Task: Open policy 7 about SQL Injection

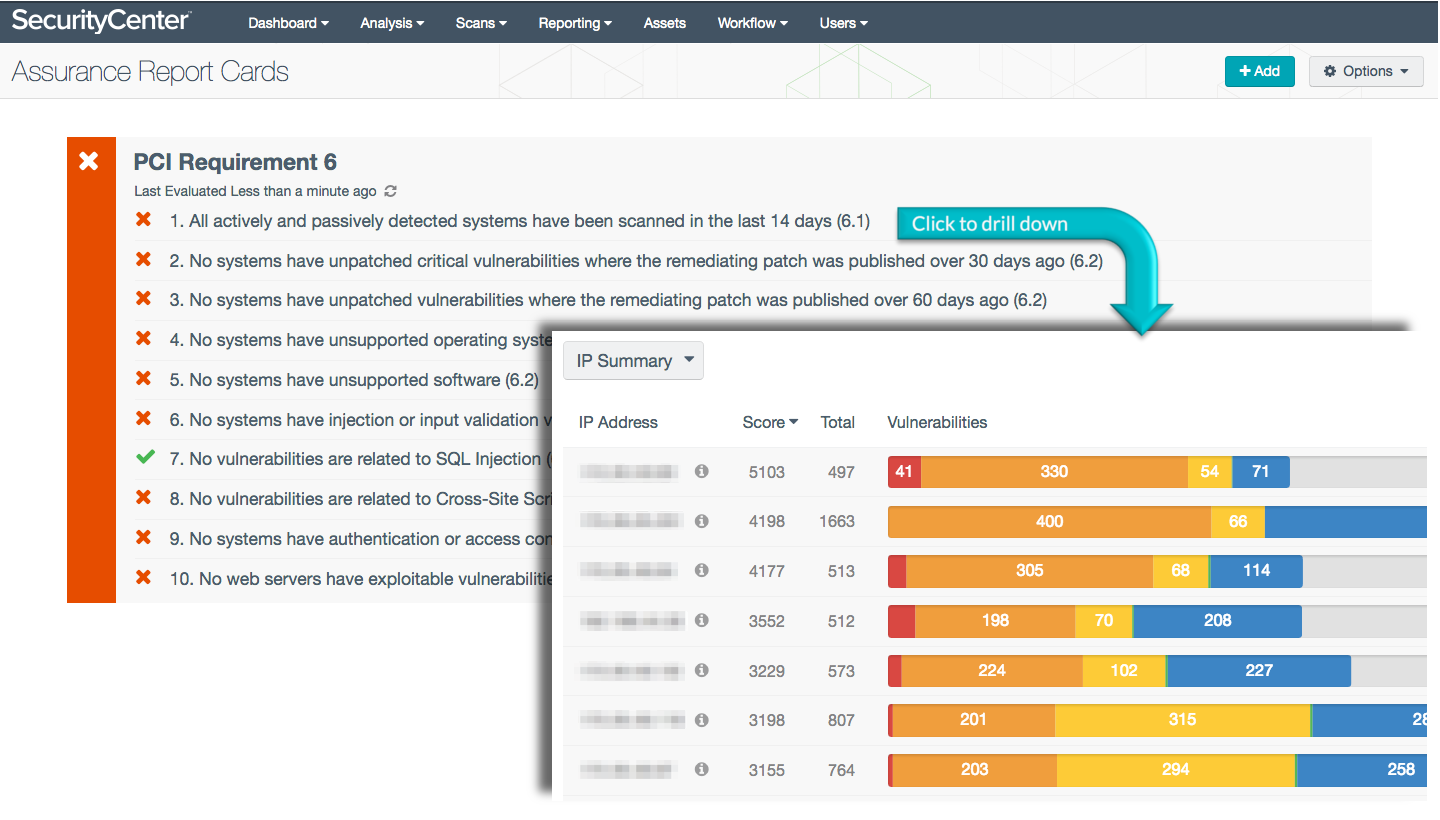Action: click(x=360, y=459)
